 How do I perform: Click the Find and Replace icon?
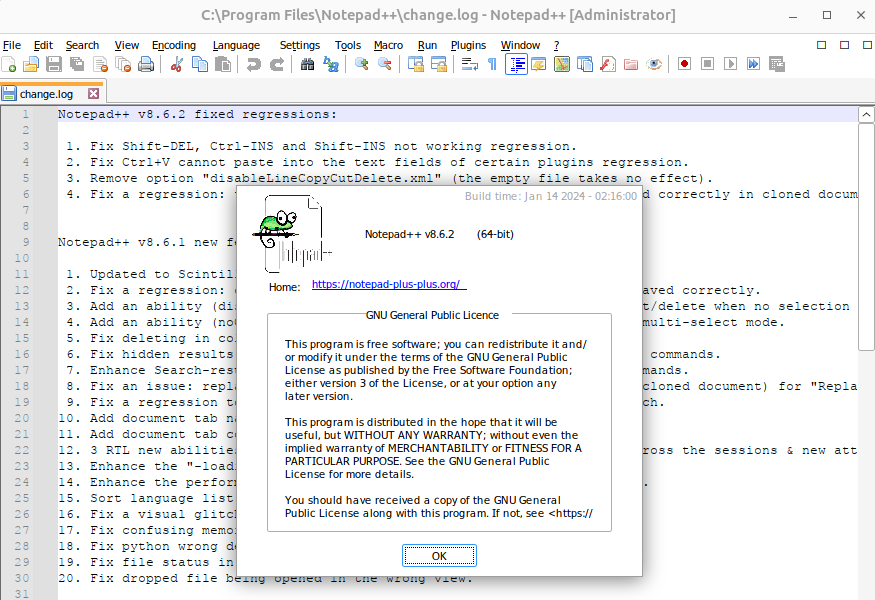(331, 64)
